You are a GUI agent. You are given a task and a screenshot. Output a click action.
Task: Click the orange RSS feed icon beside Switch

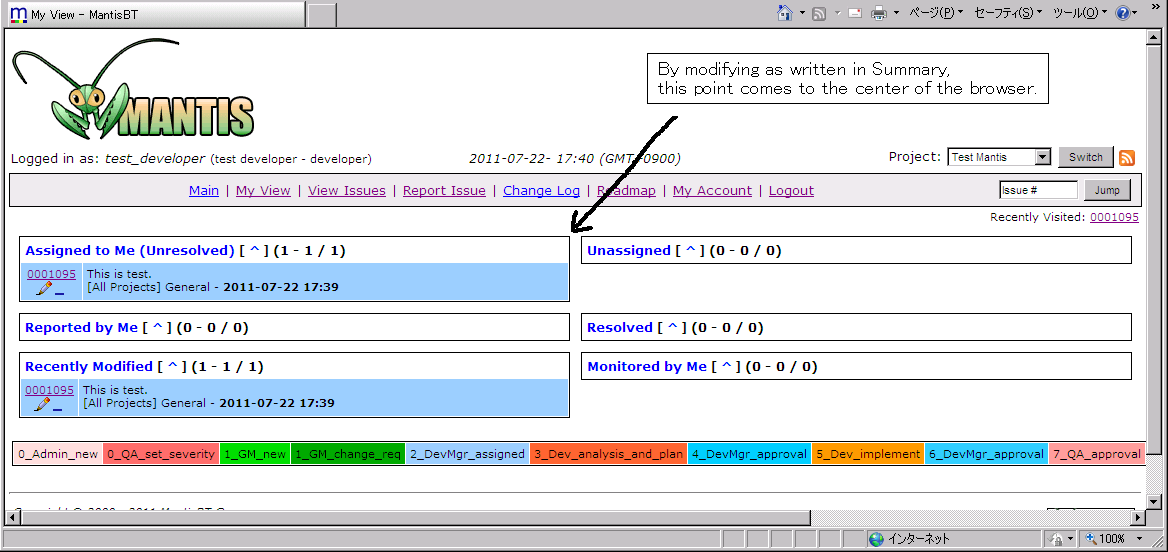tap(1127, 158)
